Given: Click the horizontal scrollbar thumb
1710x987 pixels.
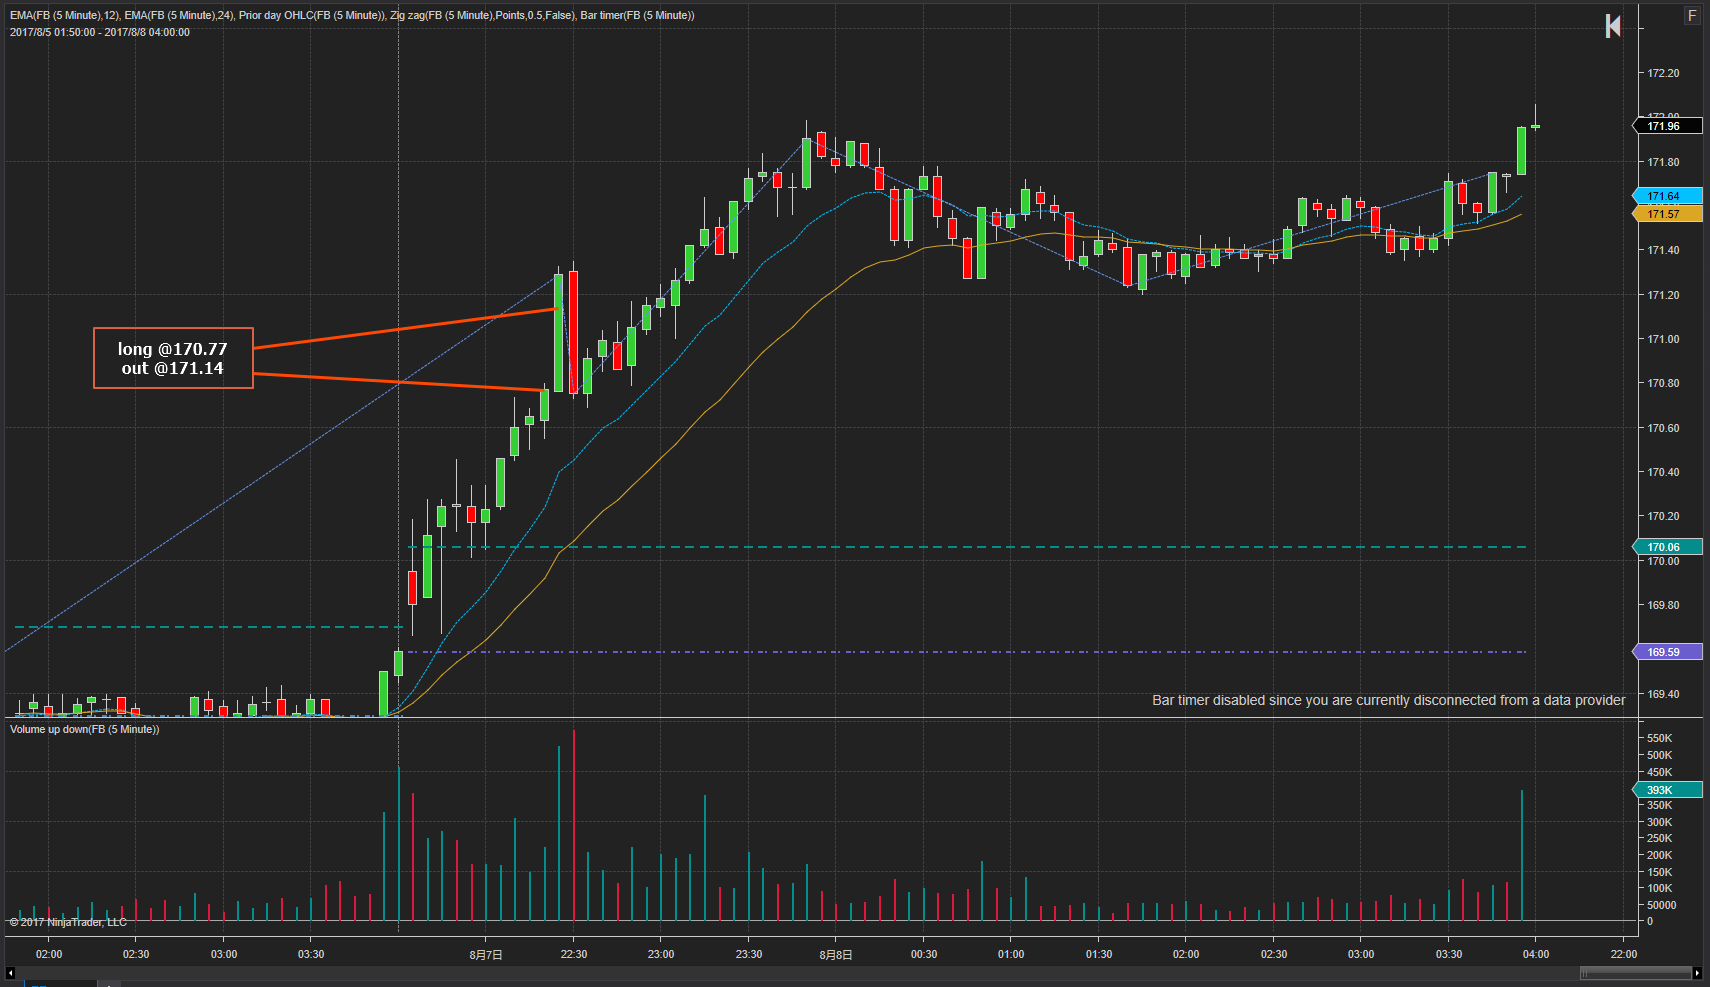Looking at the screenshot, I should click(x=1635, y=973).
